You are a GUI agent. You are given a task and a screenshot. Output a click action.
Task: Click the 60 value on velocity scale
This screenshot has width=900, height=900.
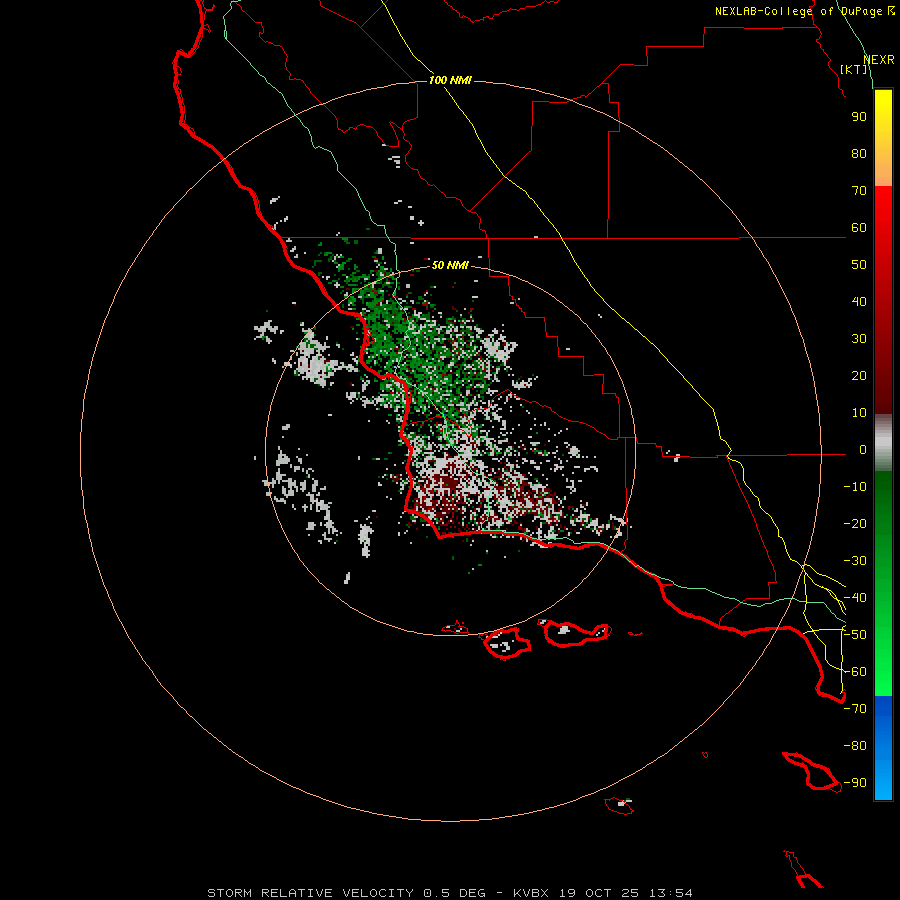coord(859,228)
